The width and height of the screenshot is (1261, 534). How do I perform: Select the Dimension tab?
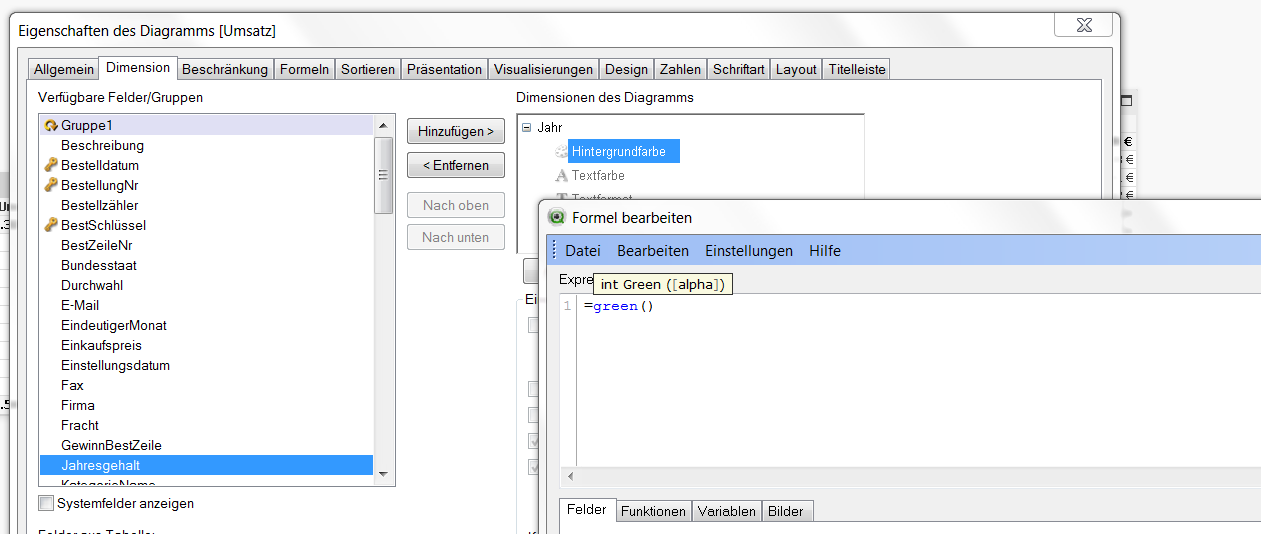pos(138,67)
